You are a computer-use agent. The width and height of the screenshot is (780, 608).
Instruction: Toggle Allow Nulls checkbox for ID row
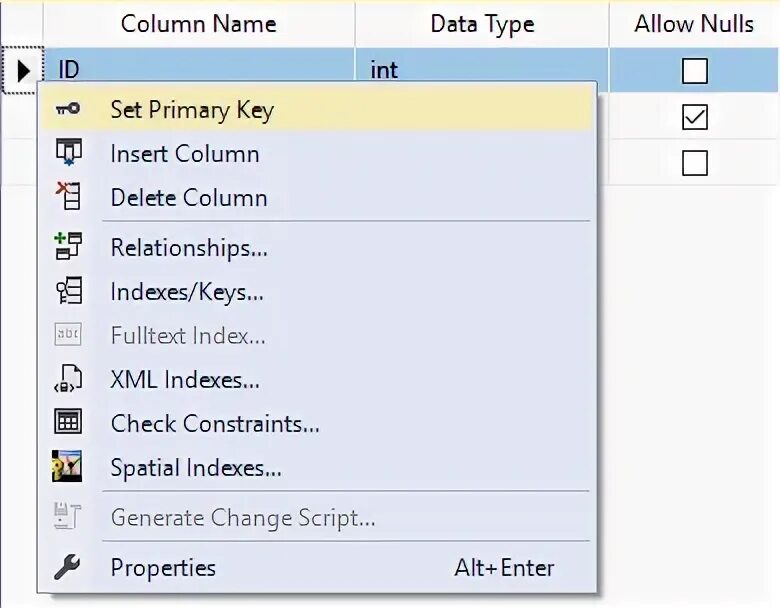694,71
